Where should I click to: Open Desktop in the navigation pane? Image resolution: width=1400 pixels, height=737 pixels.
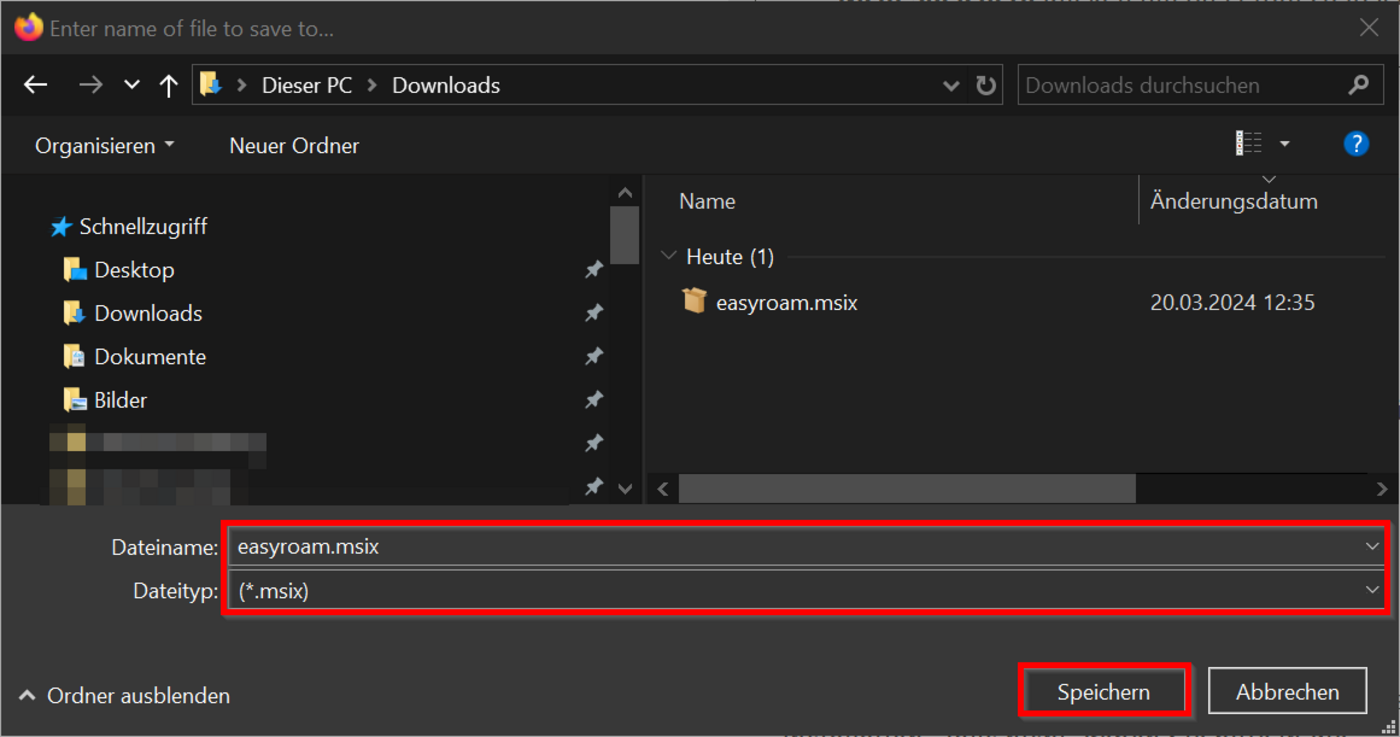[134, 270]
